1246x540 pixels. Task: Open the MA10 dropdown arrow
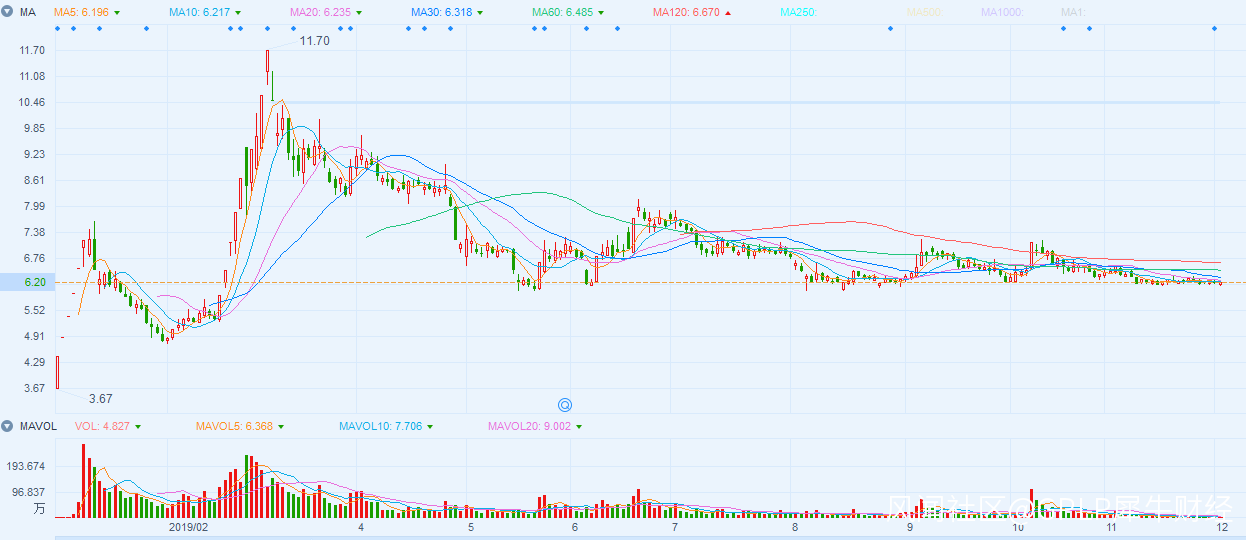point(237,12)
